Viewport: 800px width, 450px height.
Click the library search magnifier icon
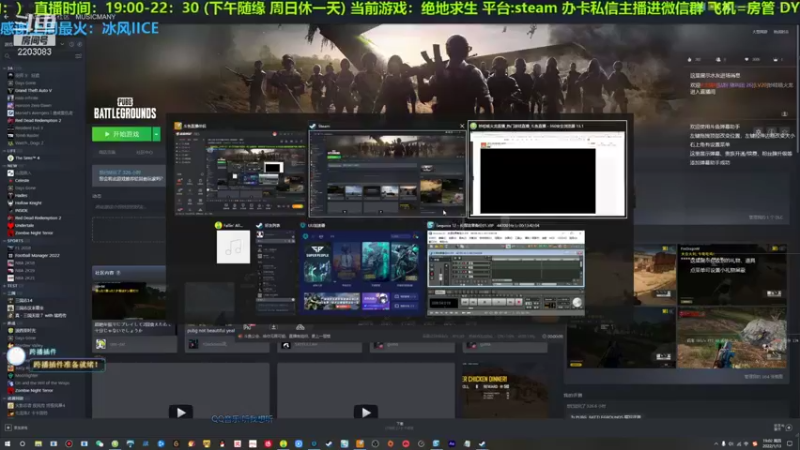(7, 56)
